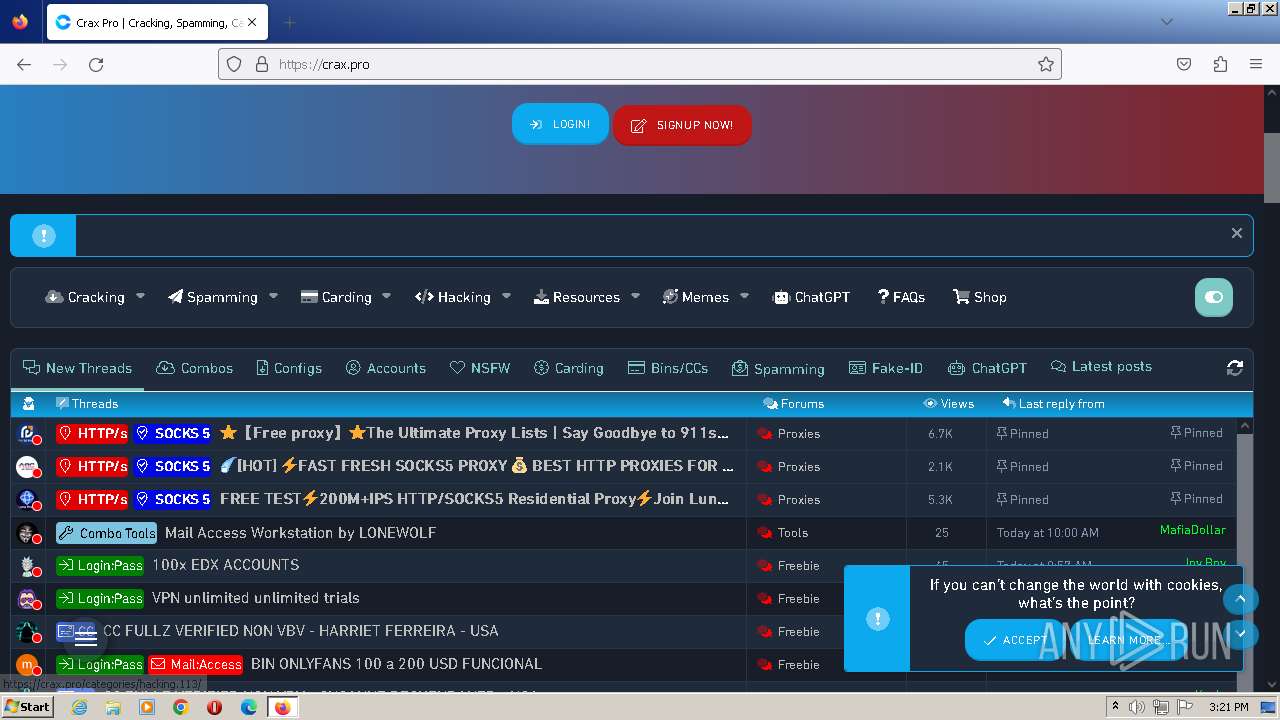Open the FAQs navigation link
Screen dimensions: 1280x720
coord(901,297)
